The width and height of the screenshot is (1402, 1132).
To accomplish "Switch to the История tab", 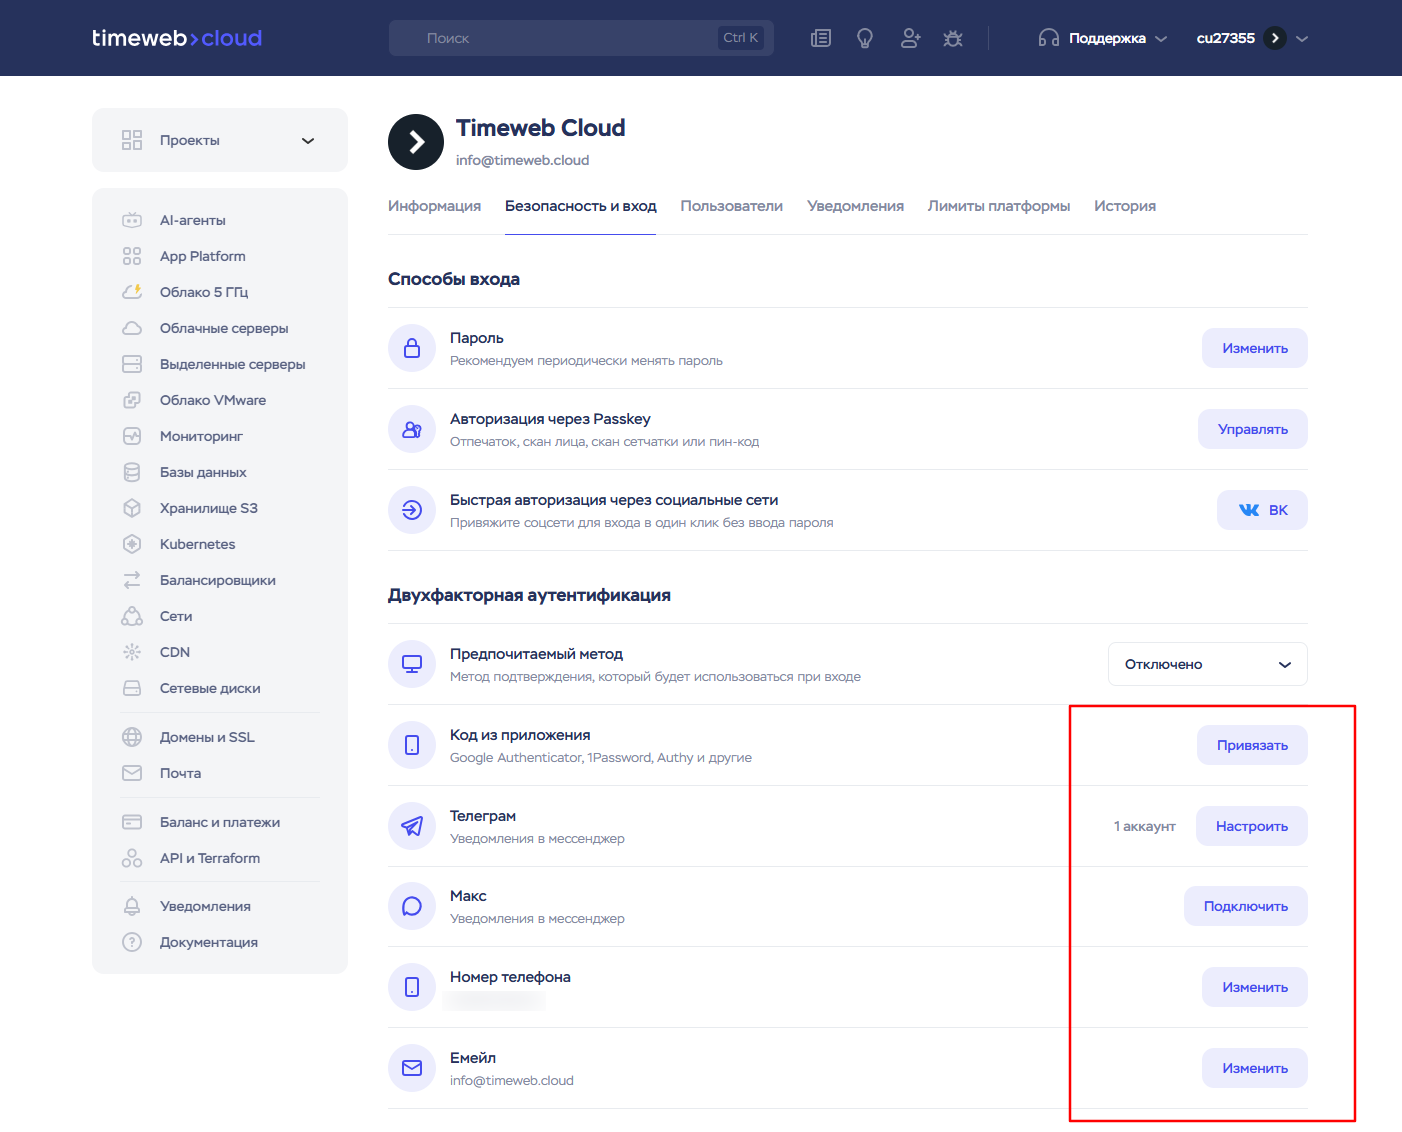I will (x=1125, y=206).
